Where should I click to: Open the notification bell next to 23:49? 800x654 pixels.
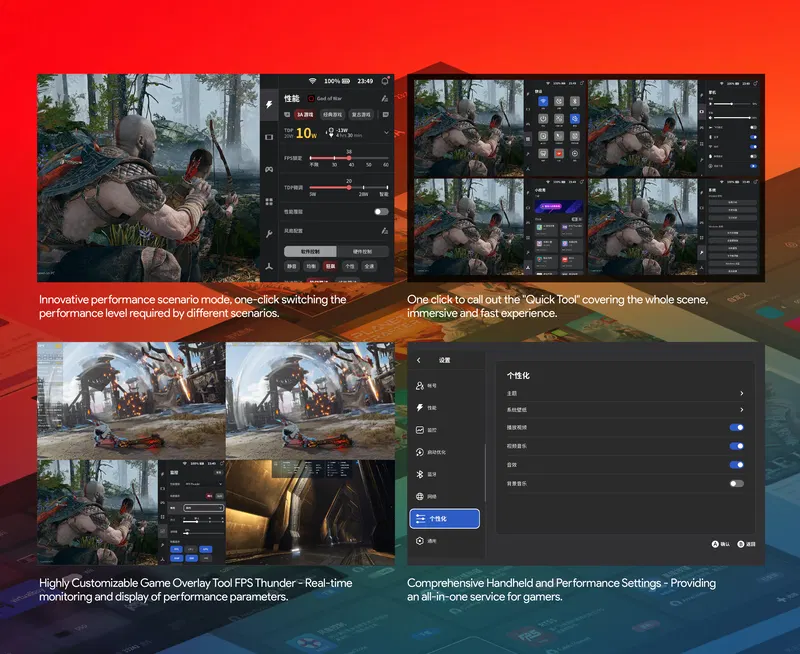pyautogui.click(x=385, y=81)
